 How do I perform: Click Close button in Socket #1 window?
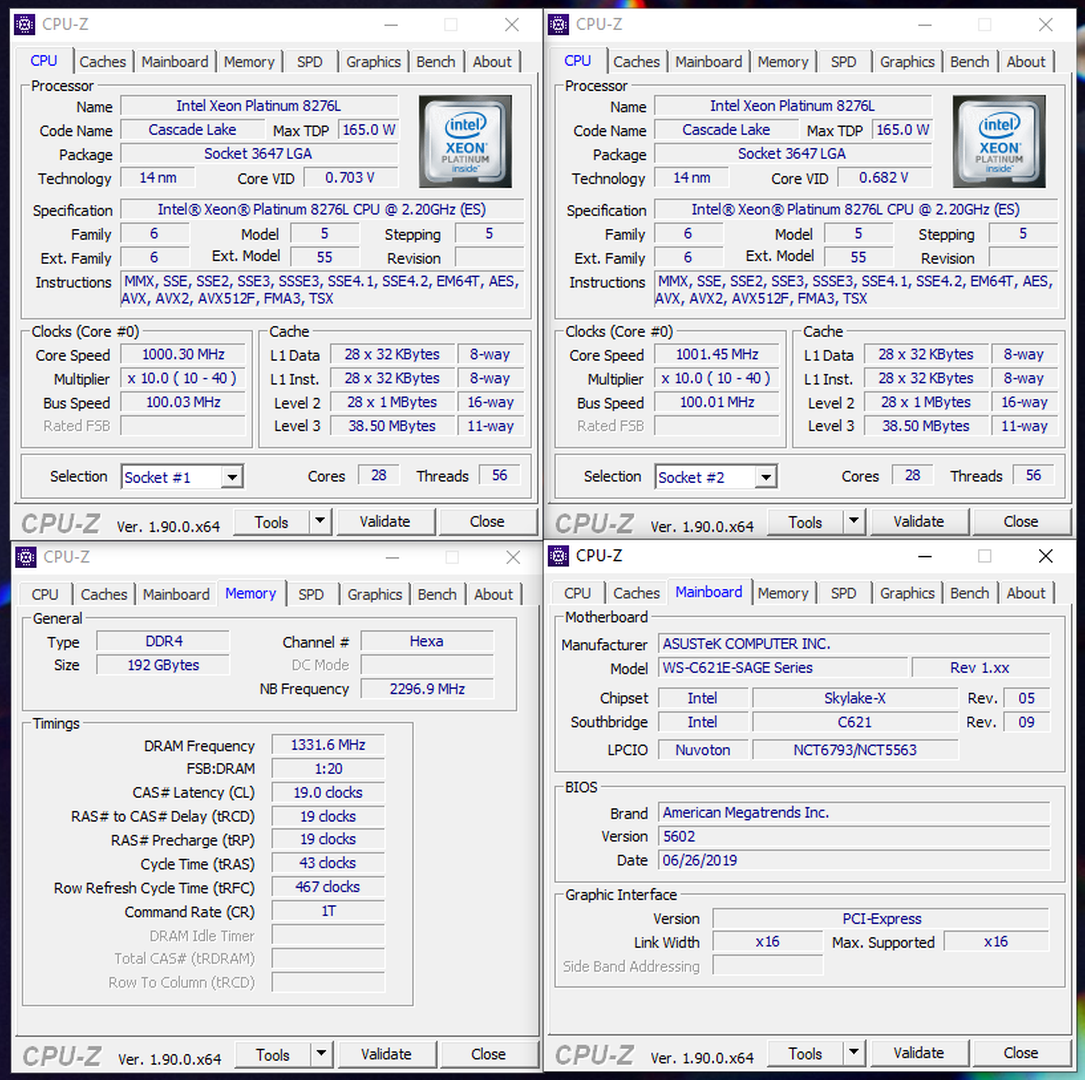click(487, 521)
